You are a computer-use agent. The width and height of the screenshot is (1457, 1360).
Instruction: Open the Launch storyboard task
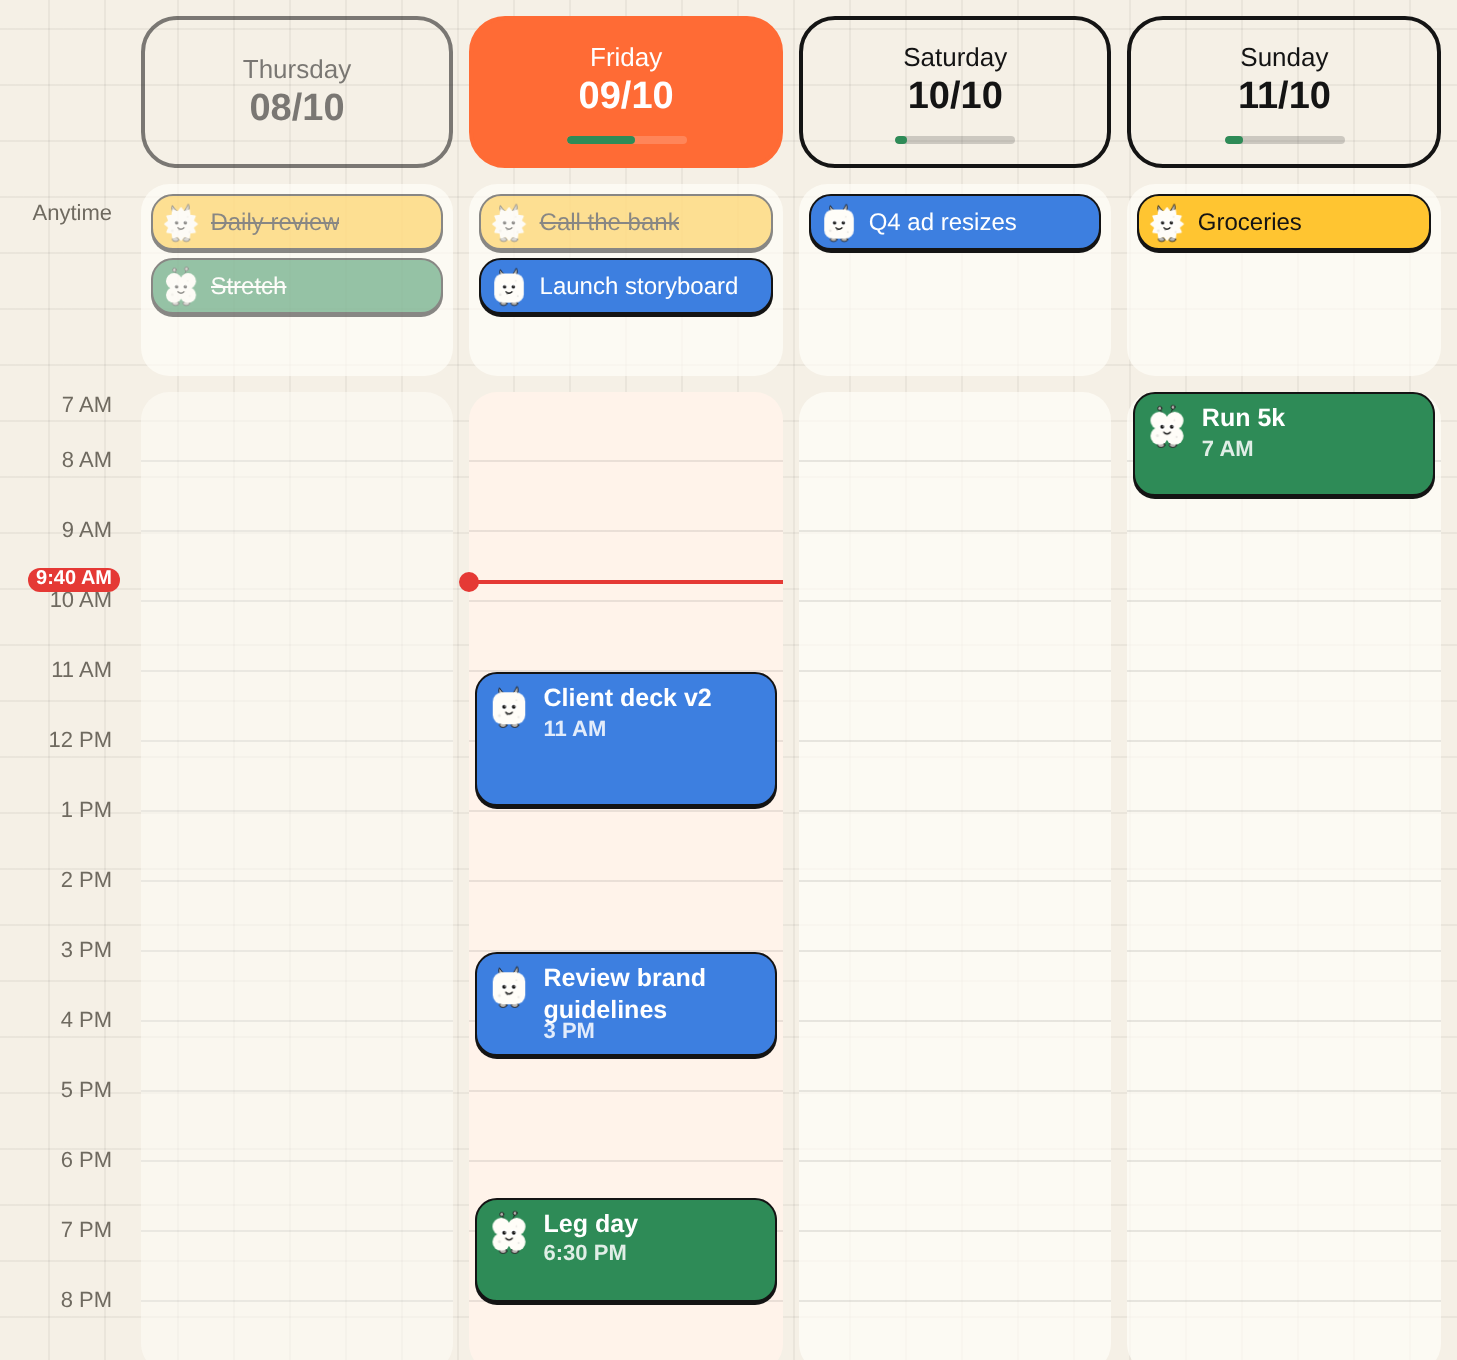click(x=626, y=287)
